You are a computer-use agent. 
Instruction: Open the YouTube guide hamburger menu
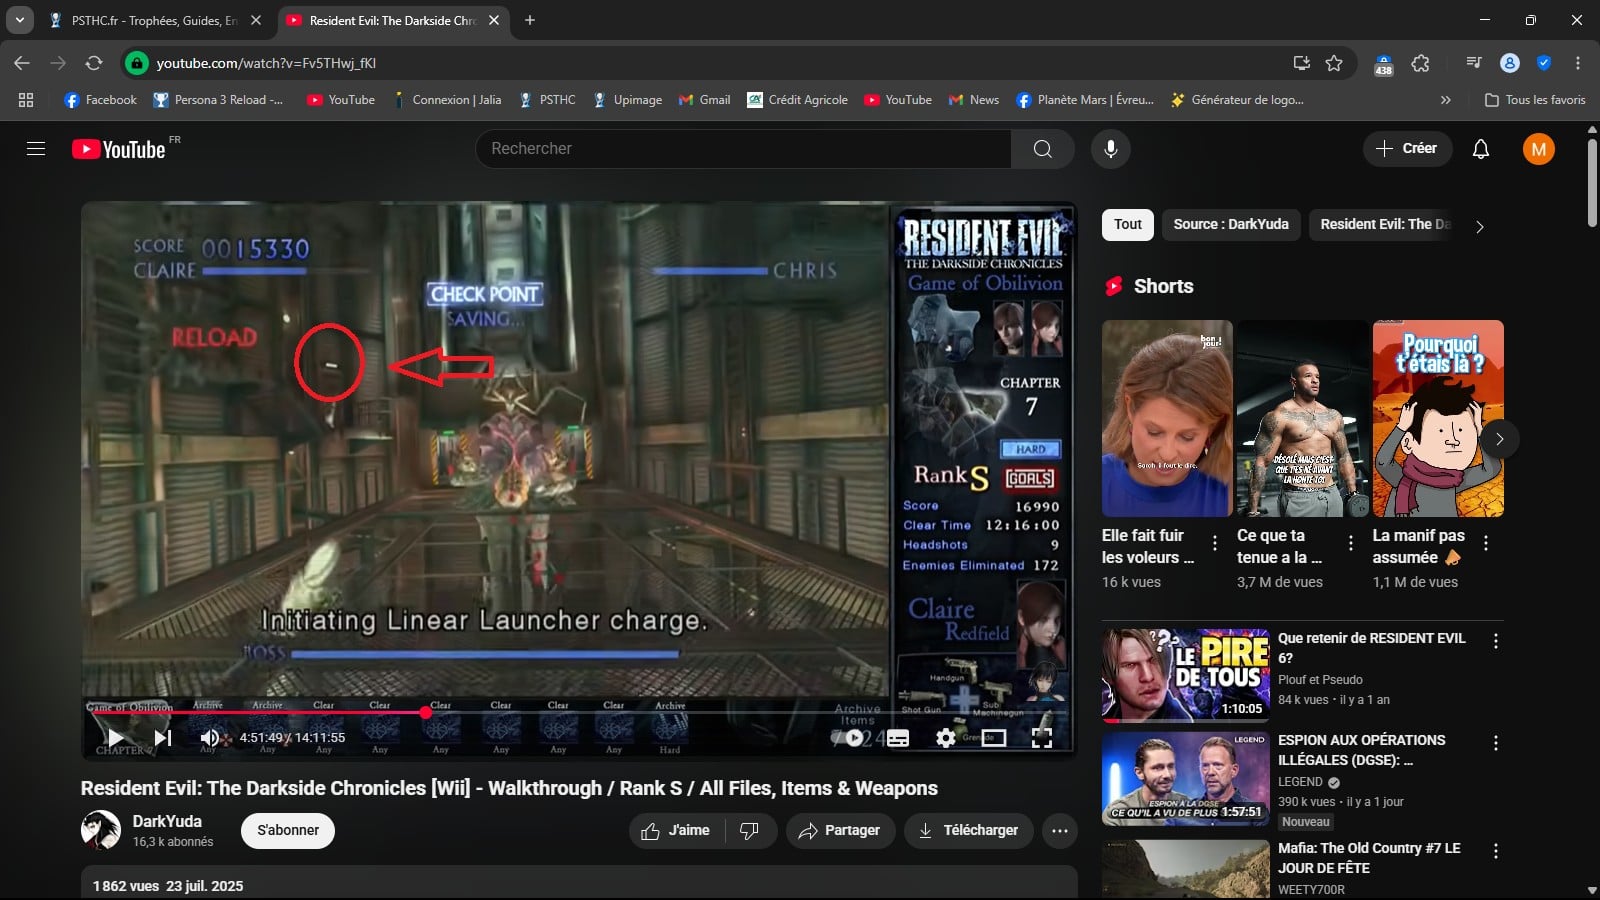coord(36,149)
